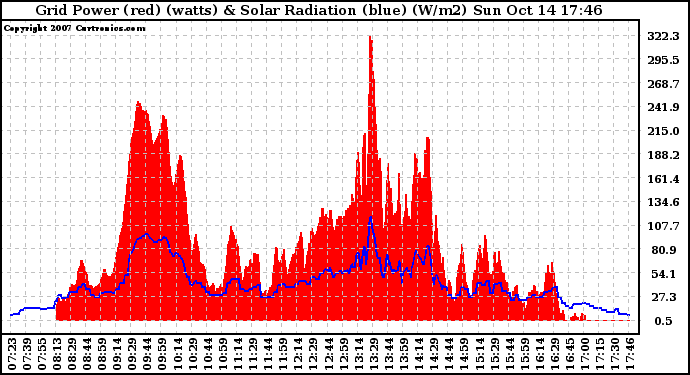Click the 12:44 time label
This screenshot has width=690, height=375.
(x=328, y=354)
